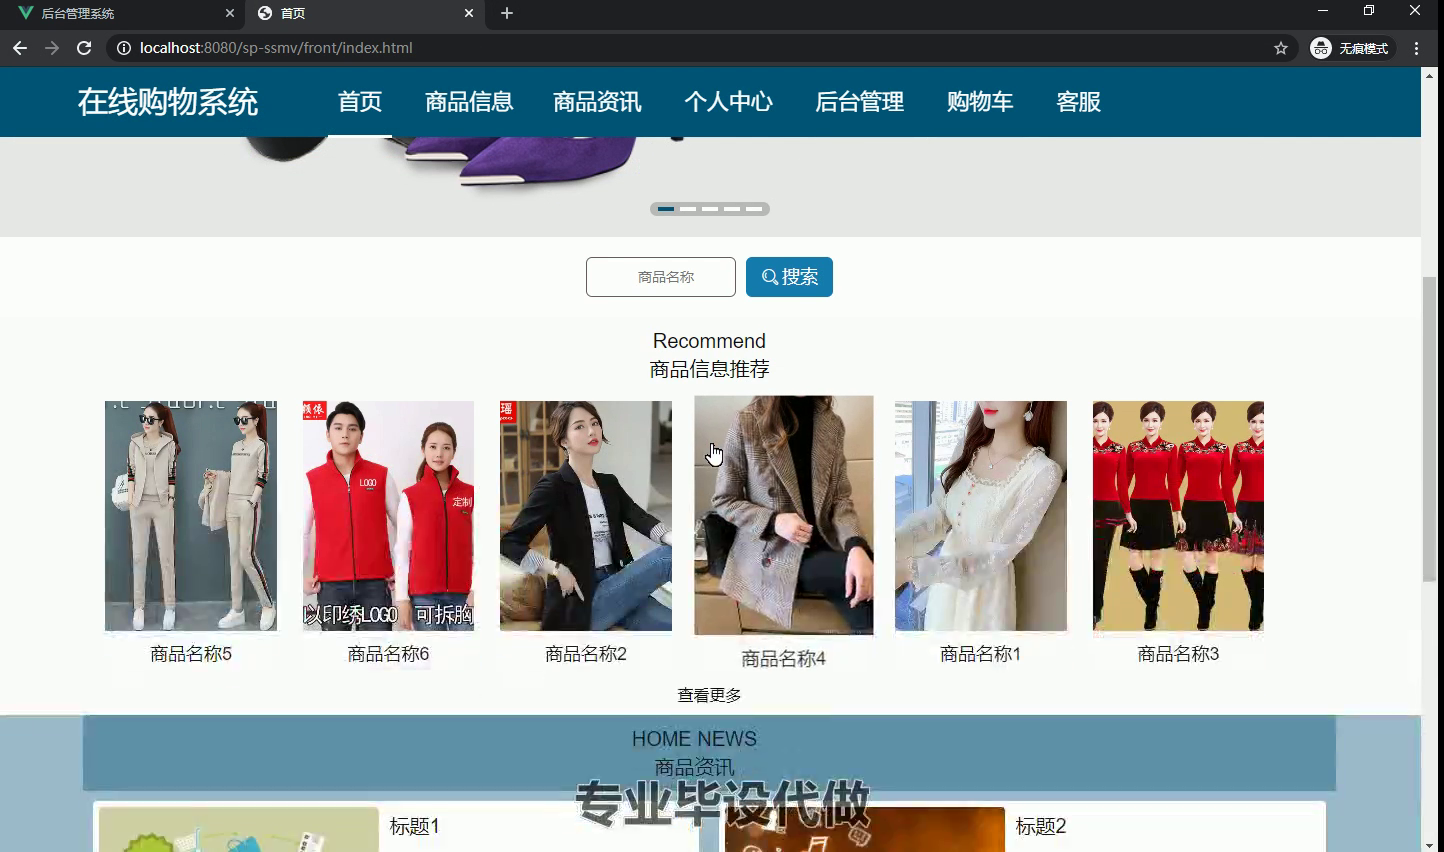Click 查看更多 to view more products
This screenshot has width=1444, height=852.
[x=709, y=695]
